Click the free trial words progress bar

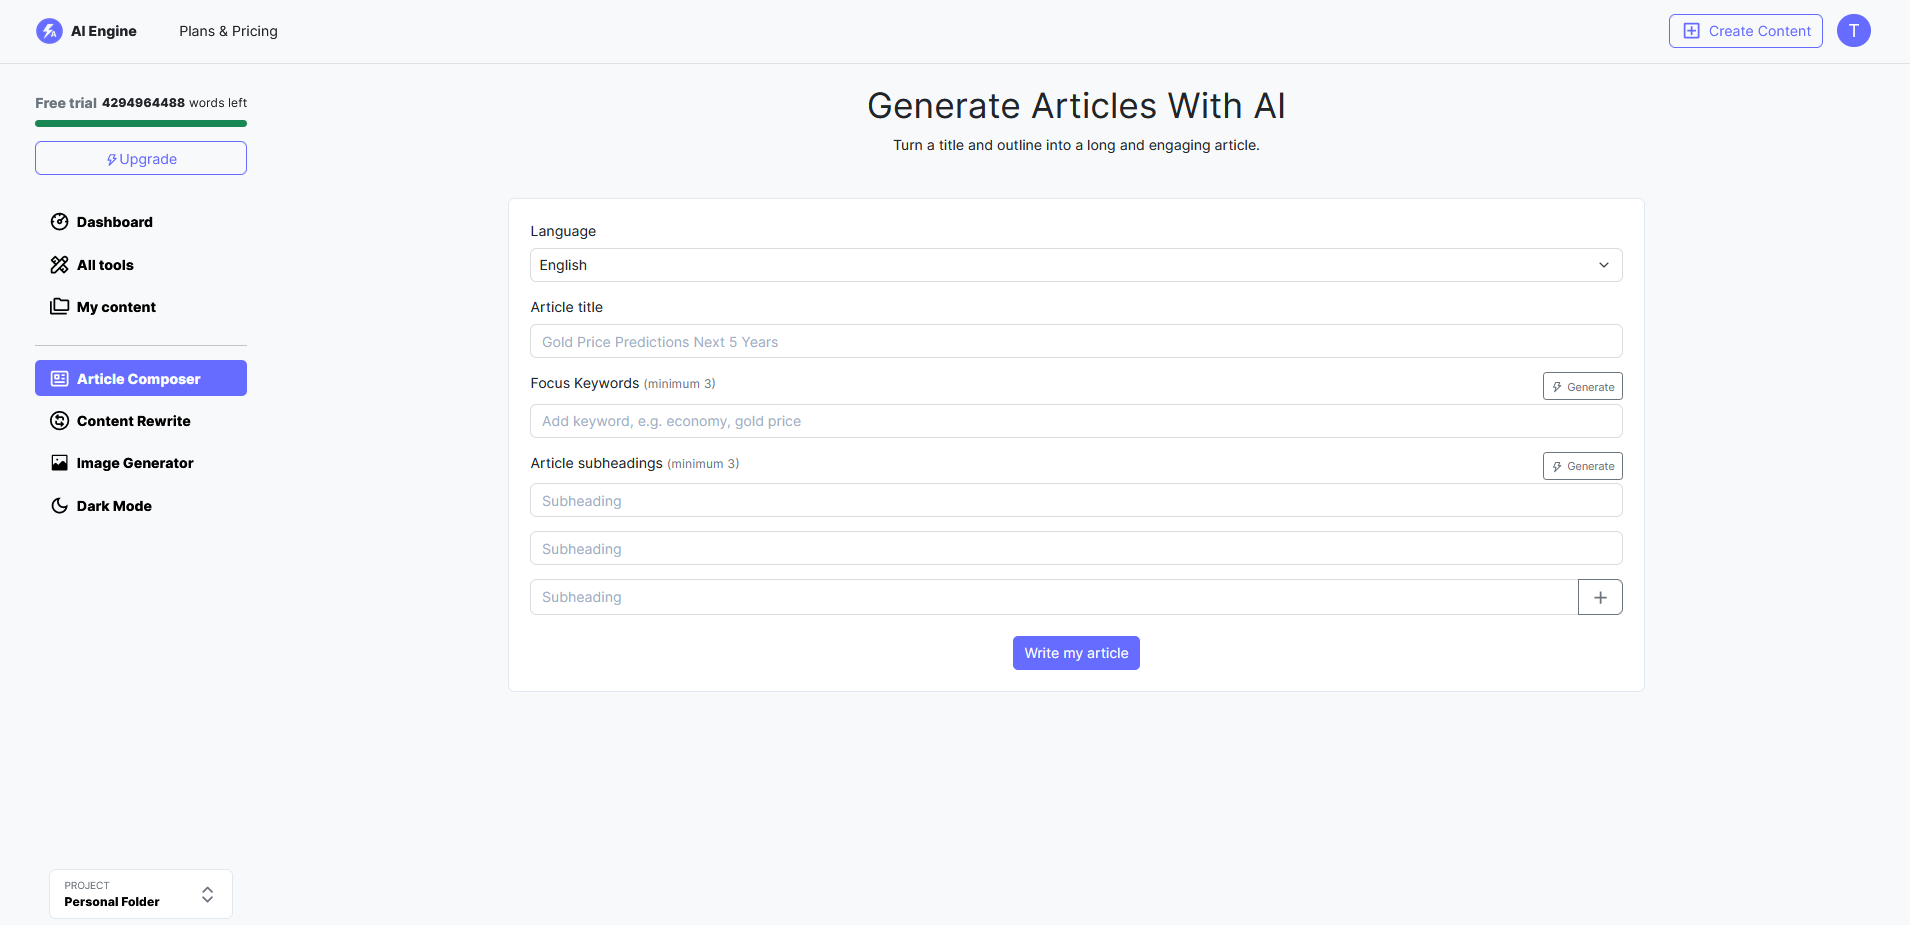[141, 124]
